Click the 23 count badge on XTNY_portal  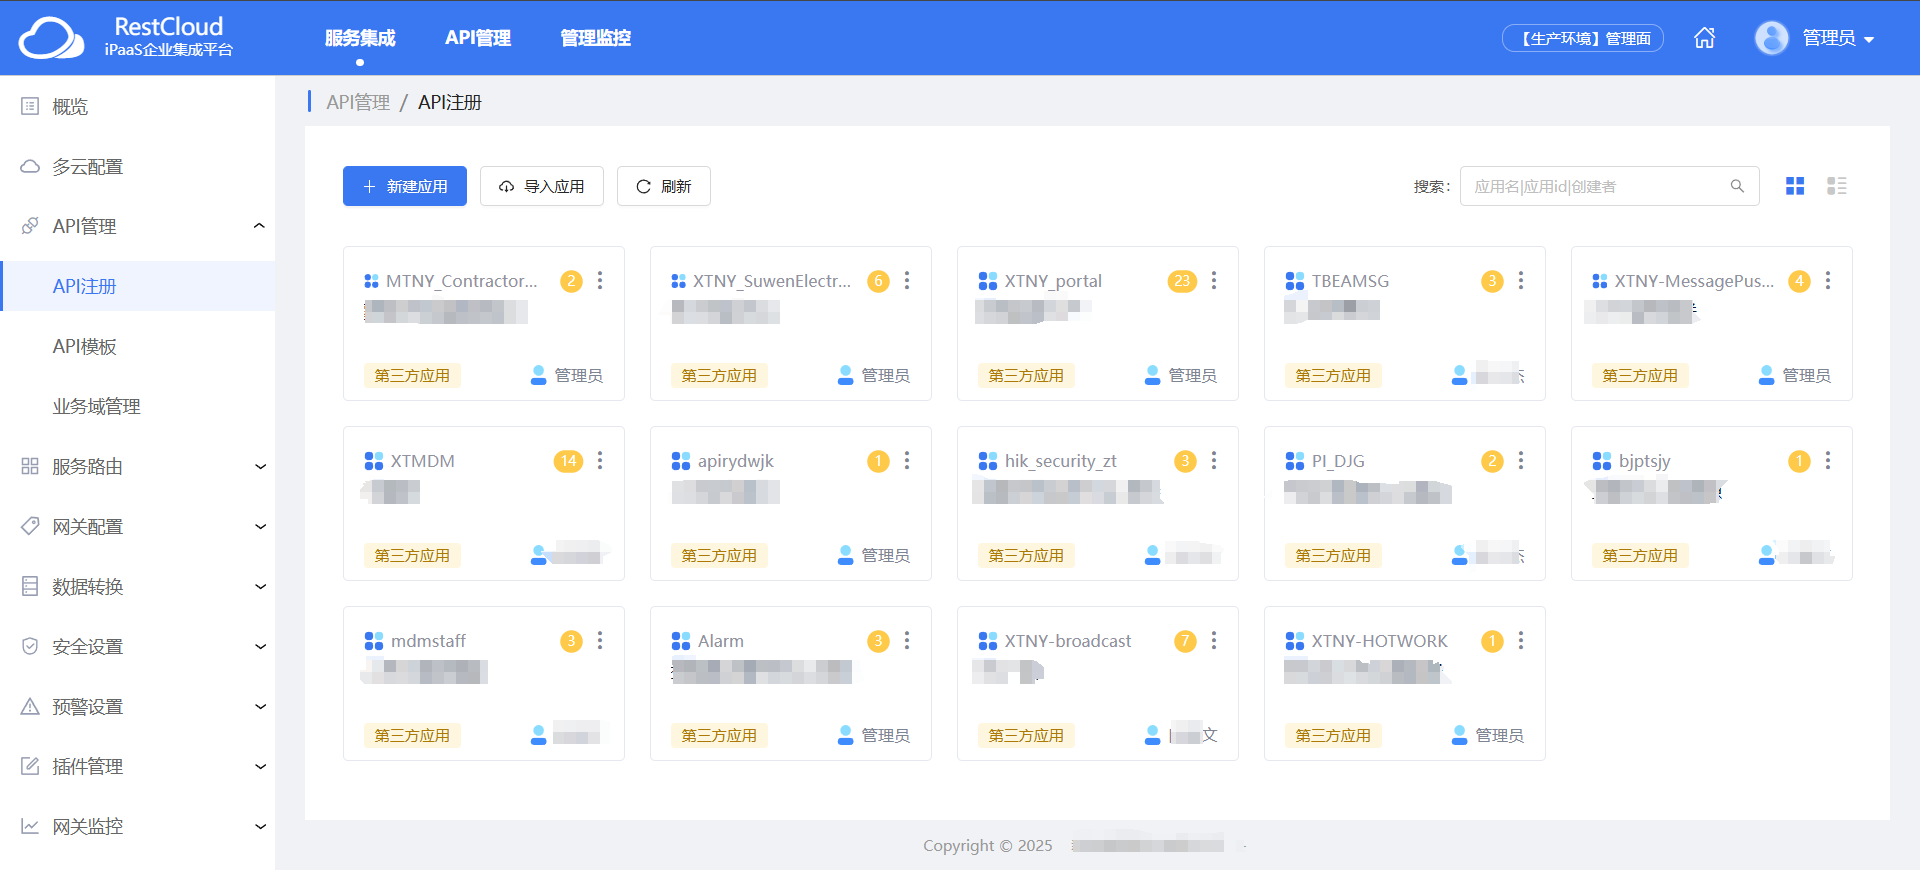pyautogui.click(x=1182, y=281)
